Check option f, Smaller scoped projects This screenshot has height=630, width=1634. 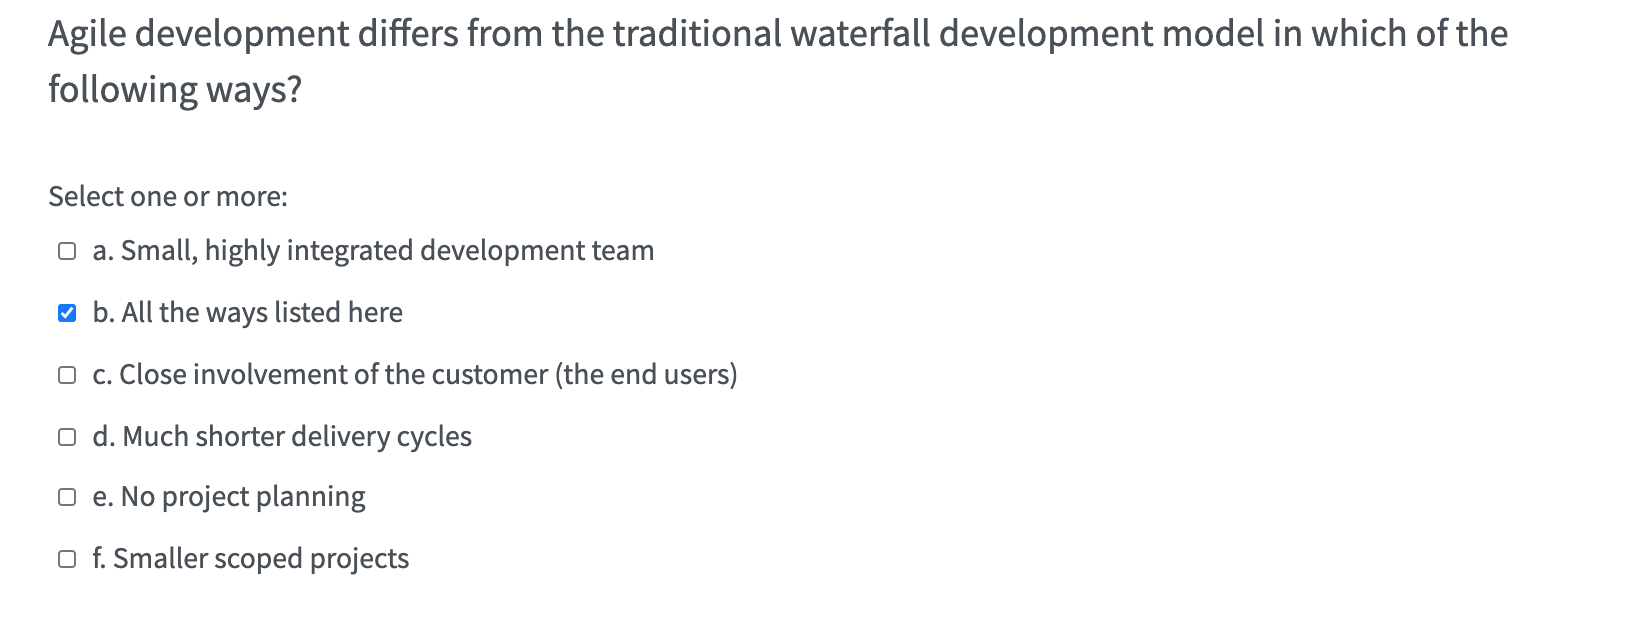click(x=66, y=558)
